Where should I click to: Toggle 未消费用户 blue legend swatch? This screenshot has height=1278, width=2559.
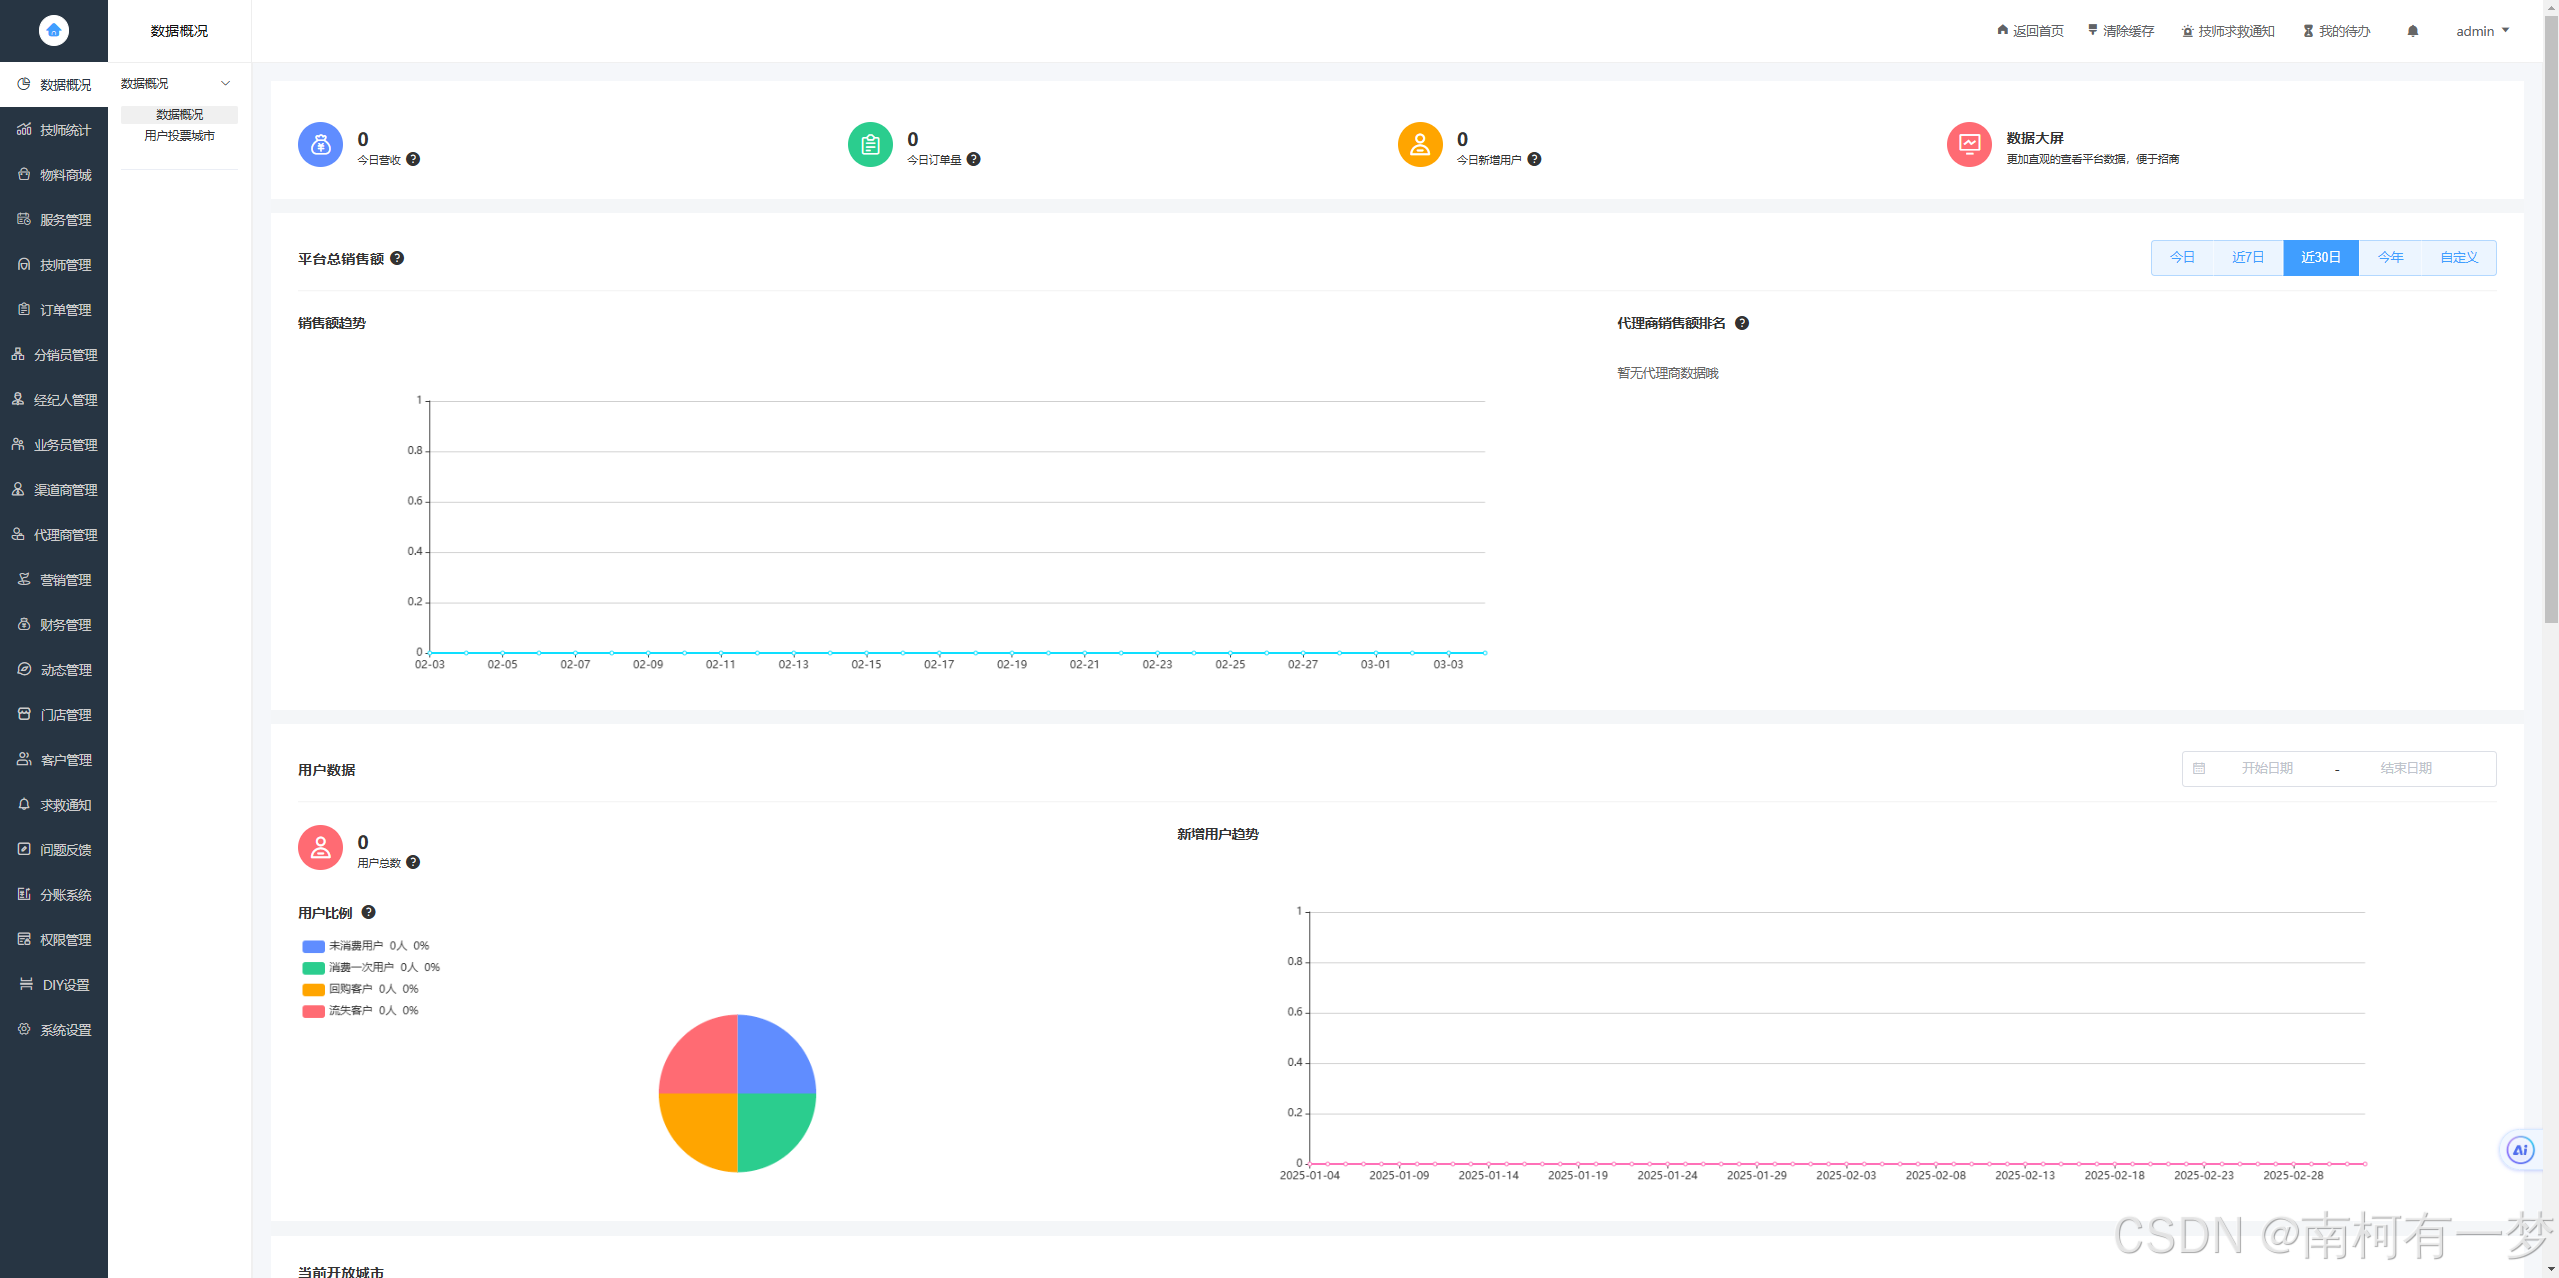313,946
